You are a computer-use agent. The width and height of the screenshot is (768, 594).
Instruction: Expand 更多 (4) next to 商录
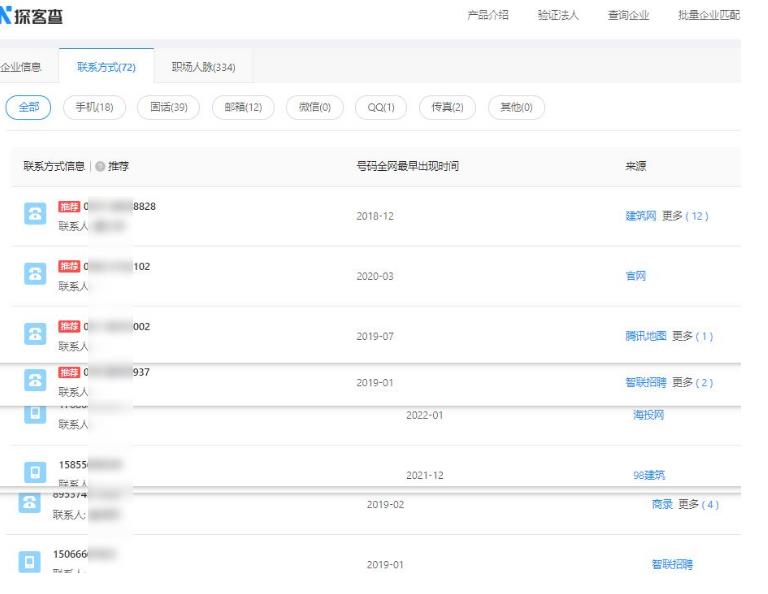point(698,504)
